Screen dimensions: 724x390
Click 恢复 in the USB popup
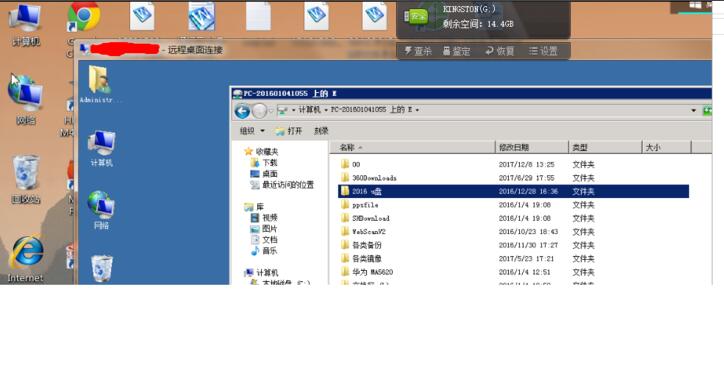[x=499, y=51]
